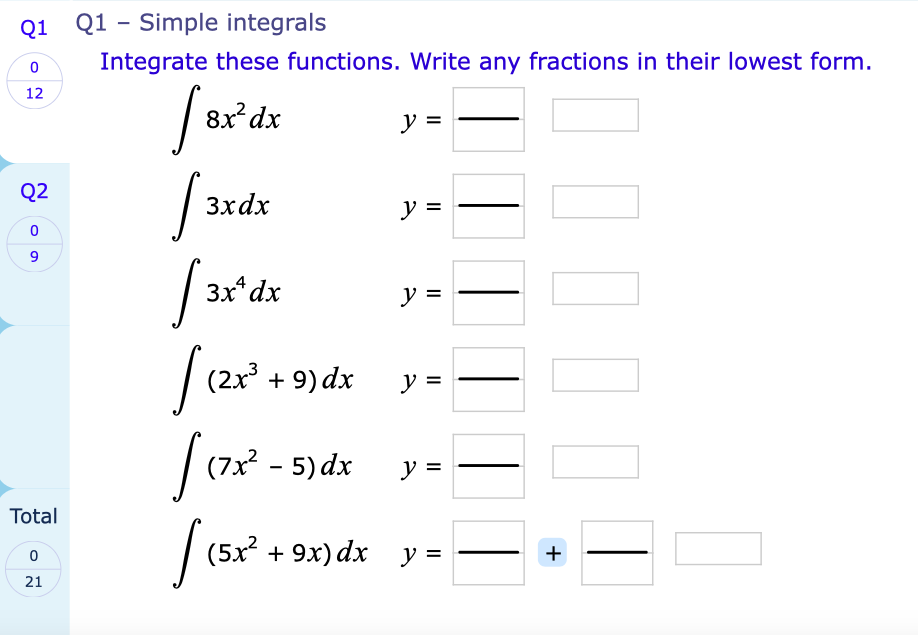This screenshot has height=635, width=918.
Task: Click the fraction box for the (7x² − 5) dx answer
Action: click(488, 465)
